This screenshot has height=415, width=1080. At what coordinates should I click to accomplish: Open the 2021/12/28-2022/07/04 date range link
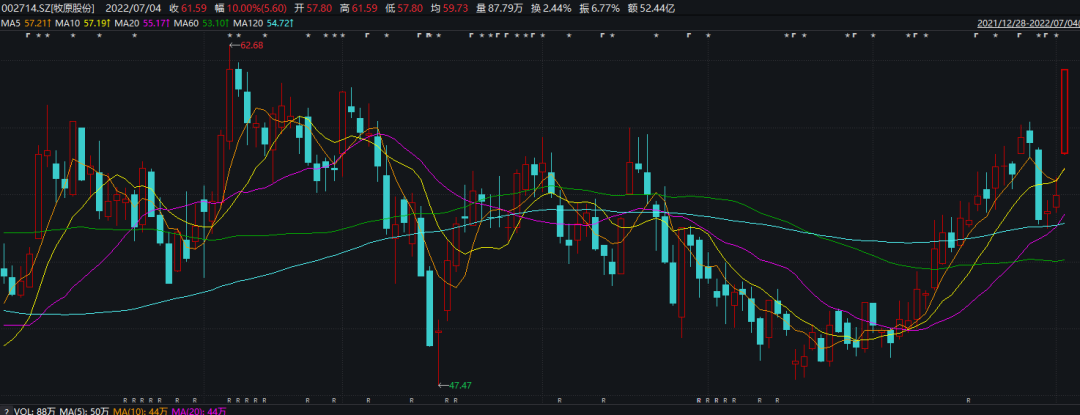(x=1023, y=21)
